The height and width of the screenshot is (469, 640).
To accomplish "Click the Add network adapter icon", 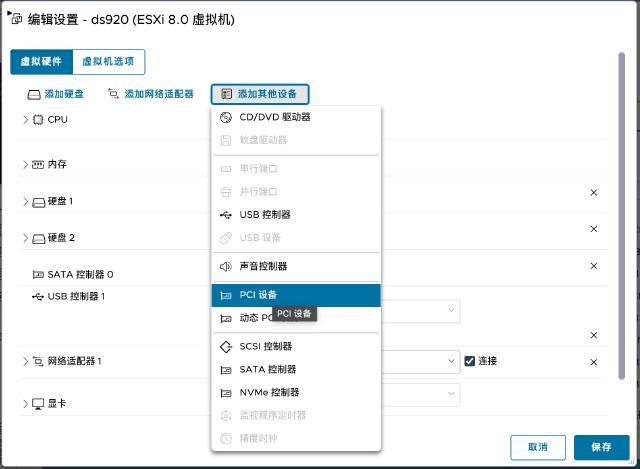I will click(x=113, y=94).
